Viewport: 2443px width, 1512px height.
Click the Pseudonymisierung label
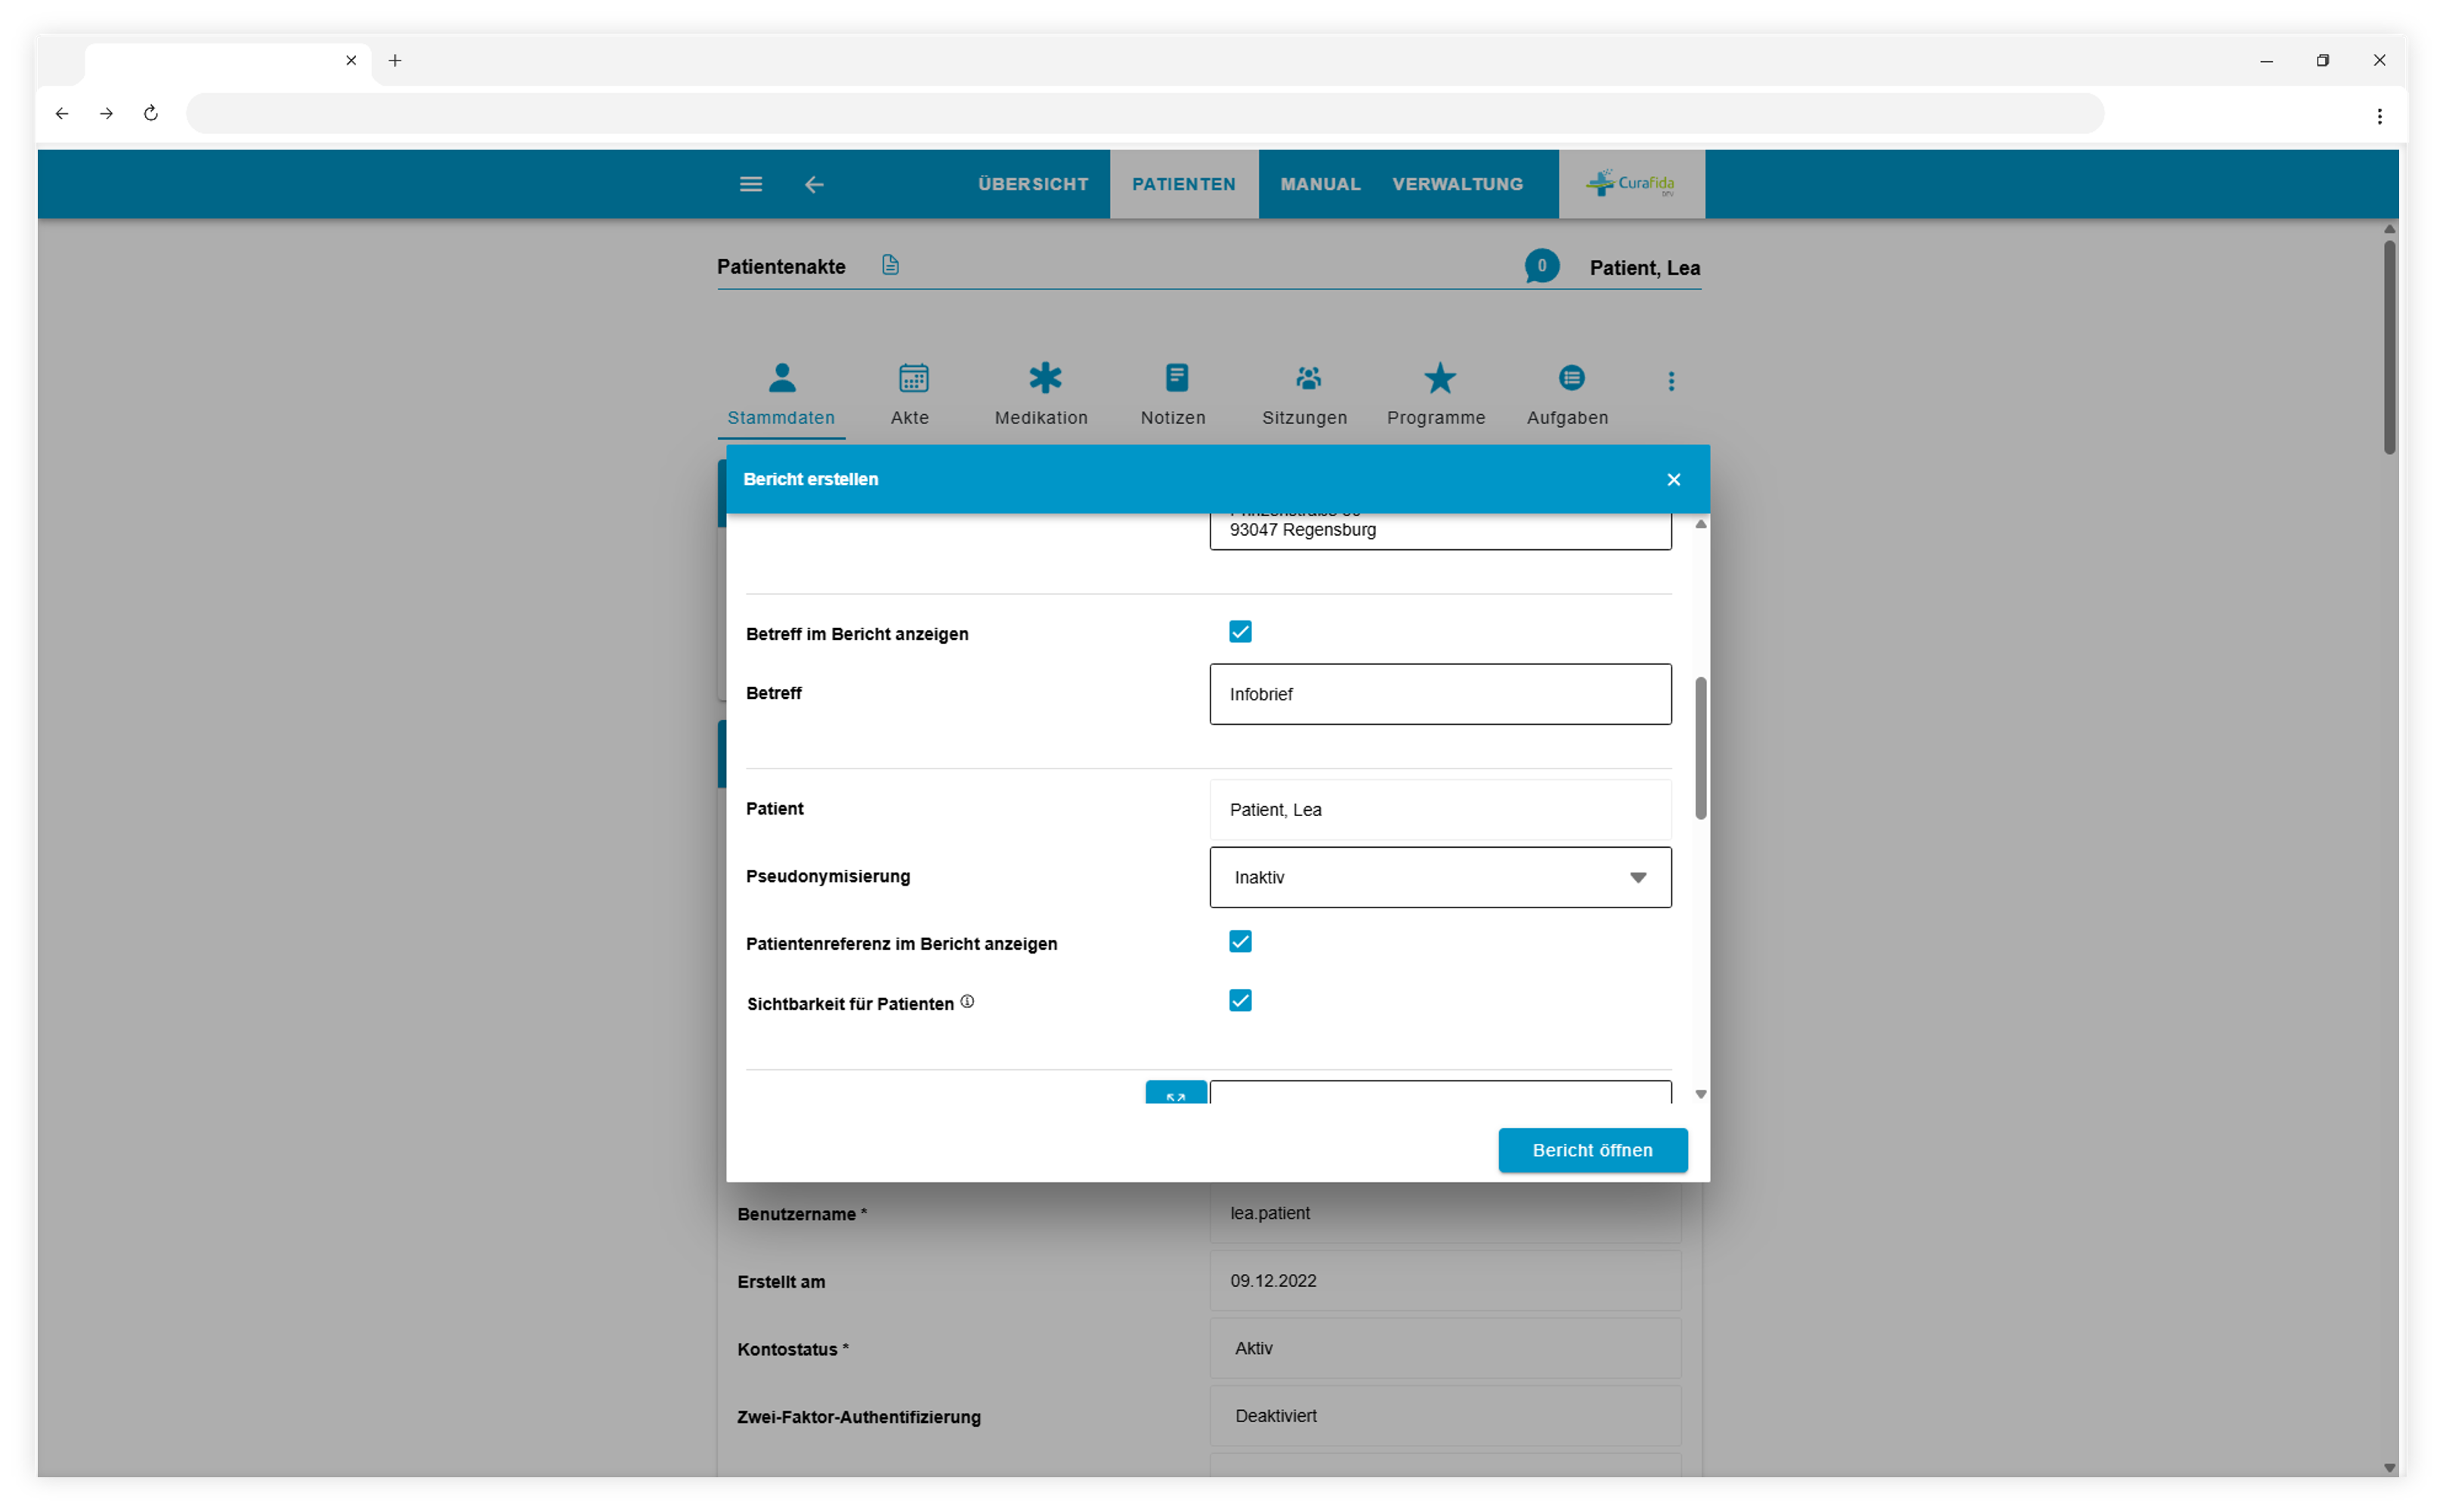(x=828, y=876)
